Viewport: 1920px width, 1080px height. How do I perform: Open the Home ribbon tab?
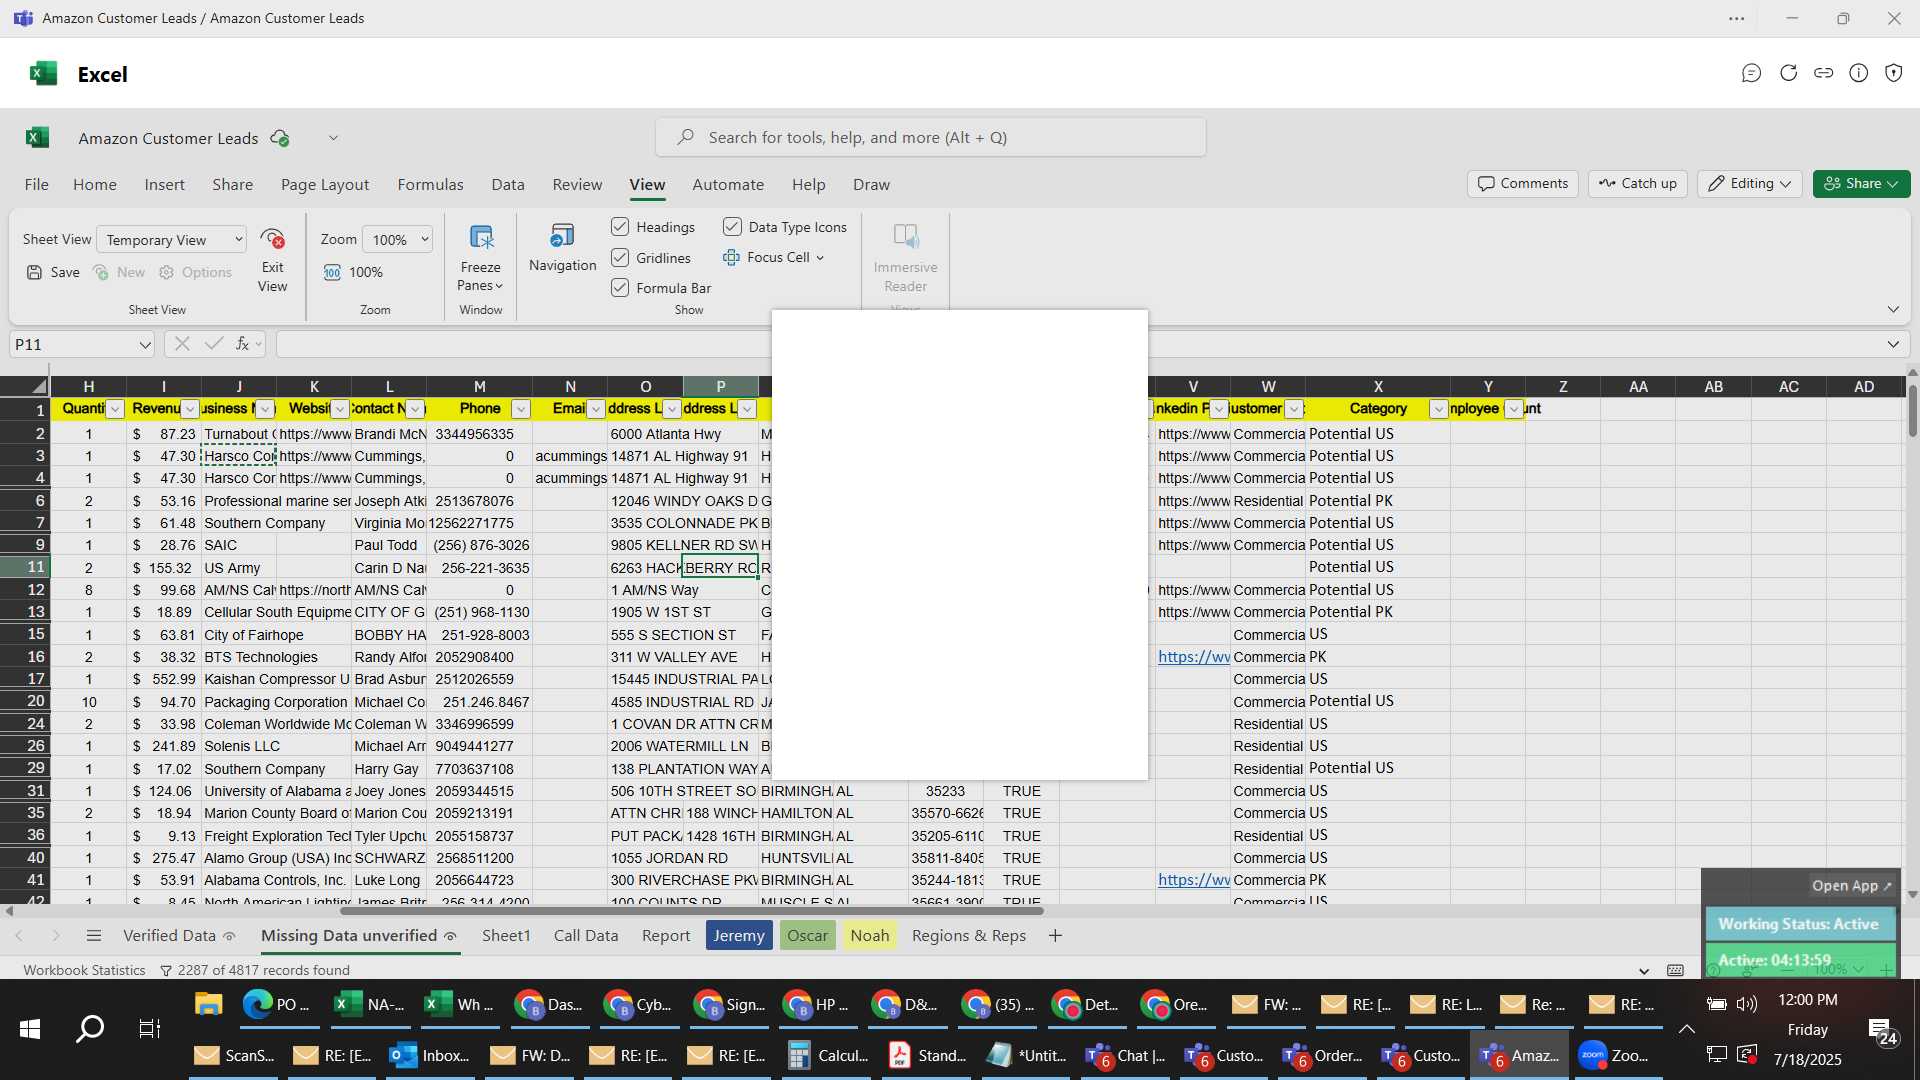(95, 184)
